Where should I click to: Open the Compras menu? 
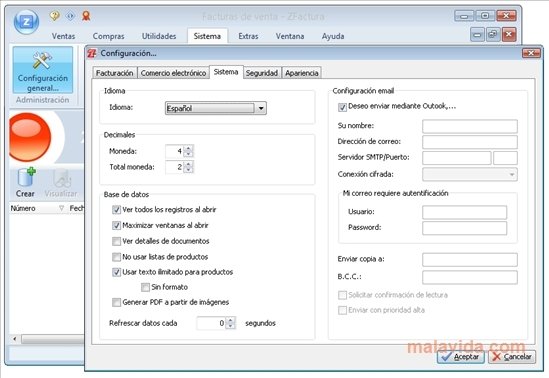109,36
